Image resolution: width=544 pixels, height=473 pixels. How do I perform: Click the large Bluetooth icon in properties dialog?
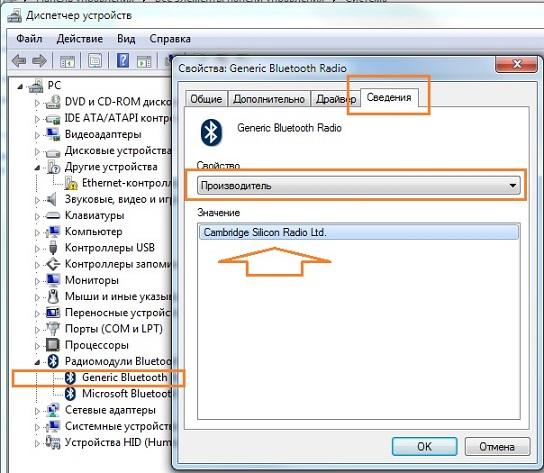click(x=211, y=132)
